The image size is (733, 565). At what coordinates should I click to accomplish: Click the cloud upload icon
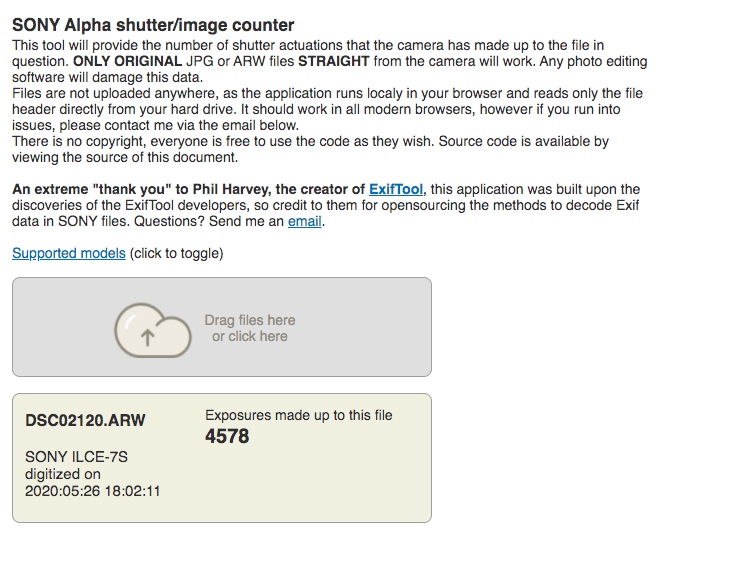coord(152,329)
